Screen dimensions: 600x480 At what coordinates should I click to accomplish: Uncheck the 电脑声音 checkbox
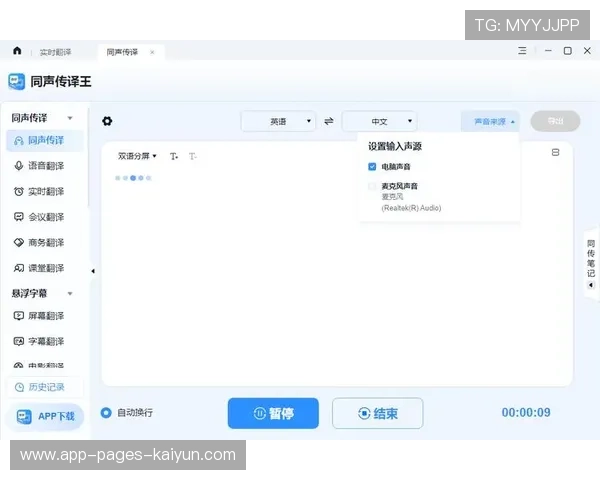(372, 167)
